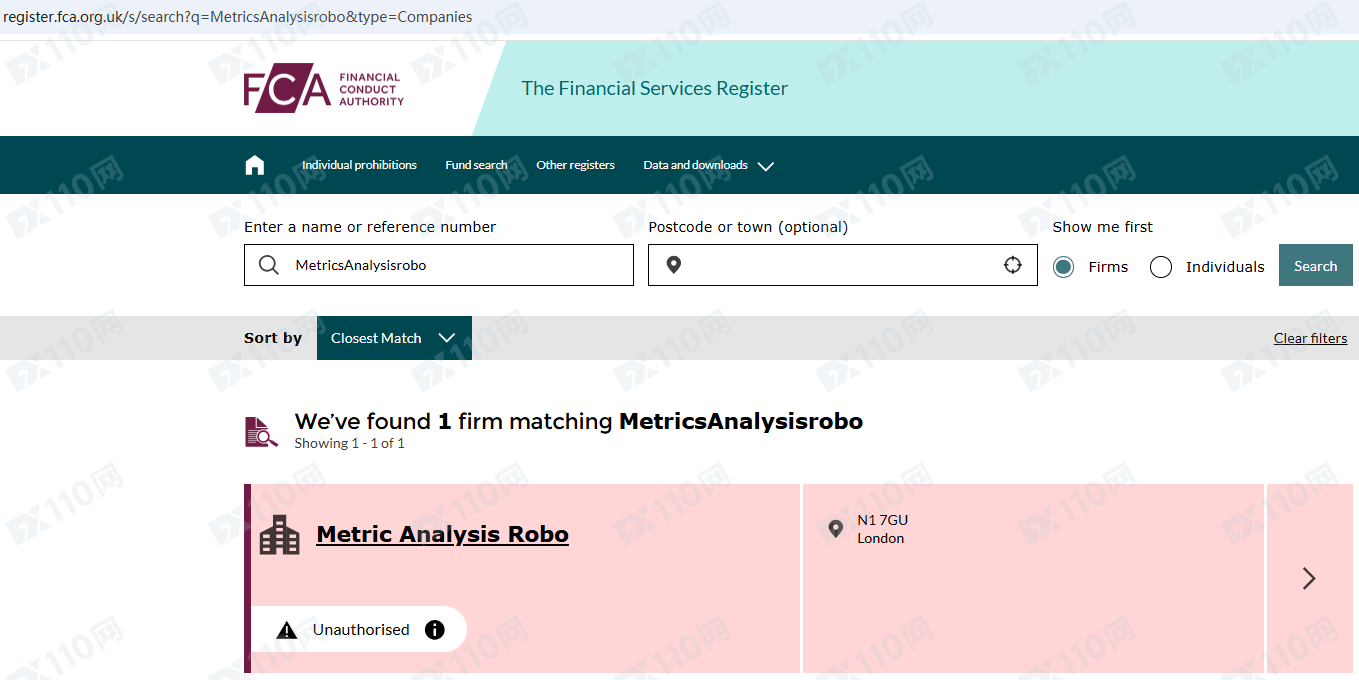Open the Closest Match sort dropdown
The height and width of the screenshot is (680, 1359).
tap(394, 338)
